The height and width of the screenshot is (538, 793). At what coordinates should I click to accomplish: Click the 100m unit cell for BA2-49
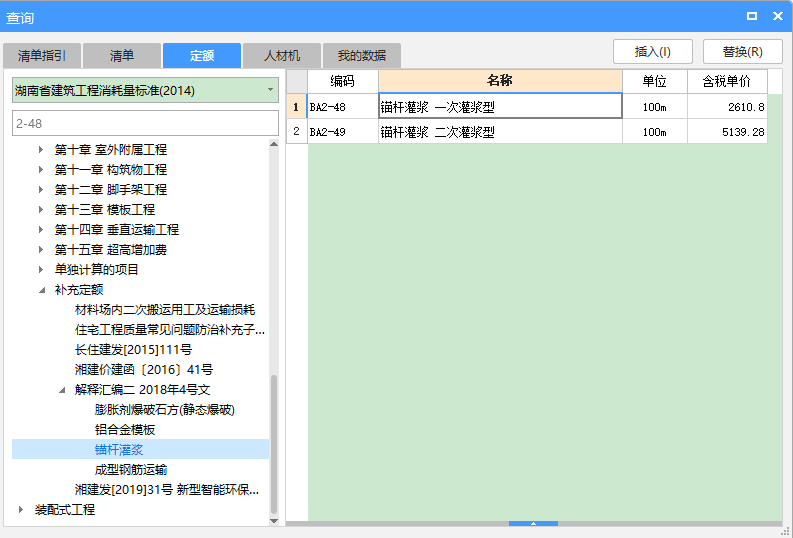(x=654, y=131)
